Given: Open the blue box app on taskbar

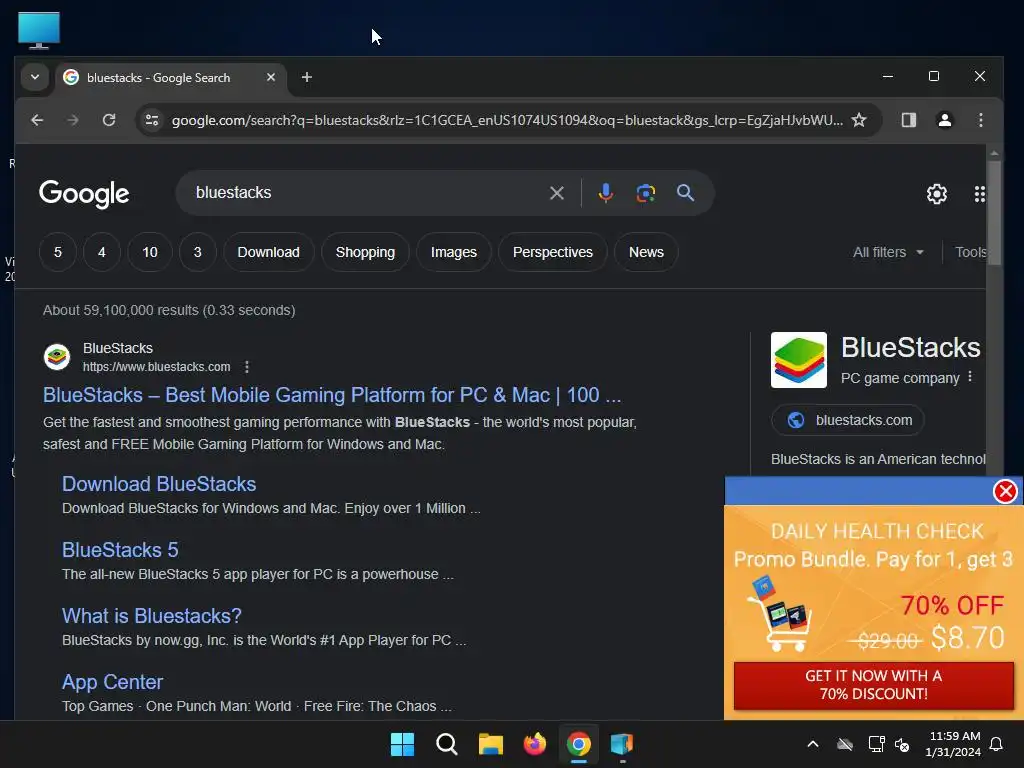Looking at the screenshot, I should pos(622,744).
